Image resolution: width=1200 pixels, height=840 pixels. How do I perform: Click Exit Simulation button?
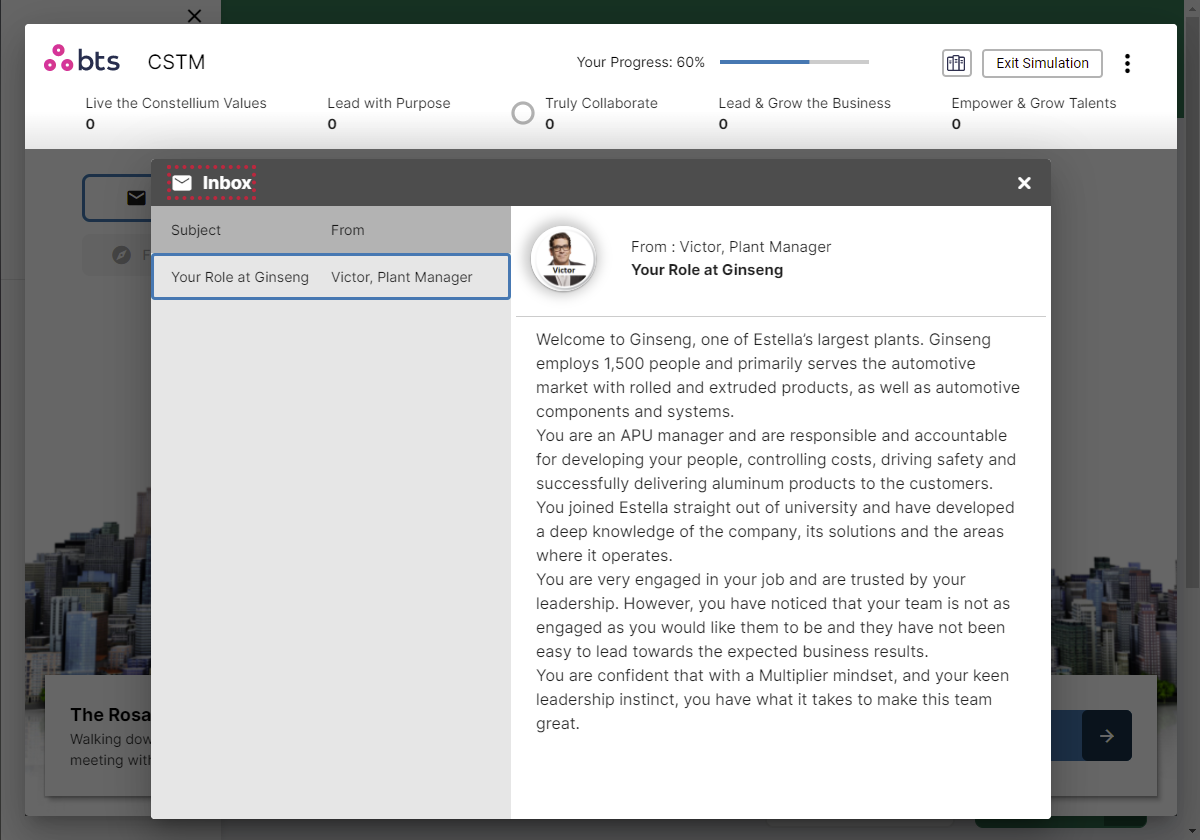click(x=1042, y=63)
